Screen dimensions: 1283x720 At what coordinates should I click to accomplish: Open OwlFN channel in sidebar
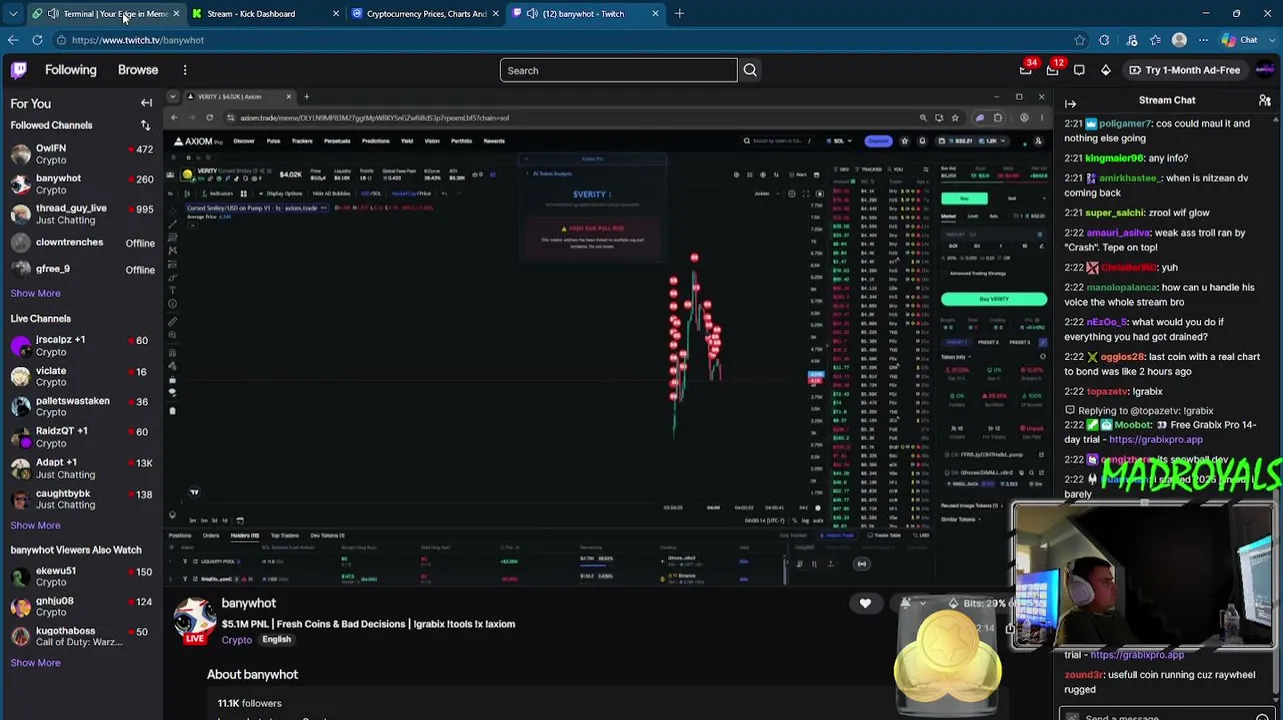pos(82,153)
